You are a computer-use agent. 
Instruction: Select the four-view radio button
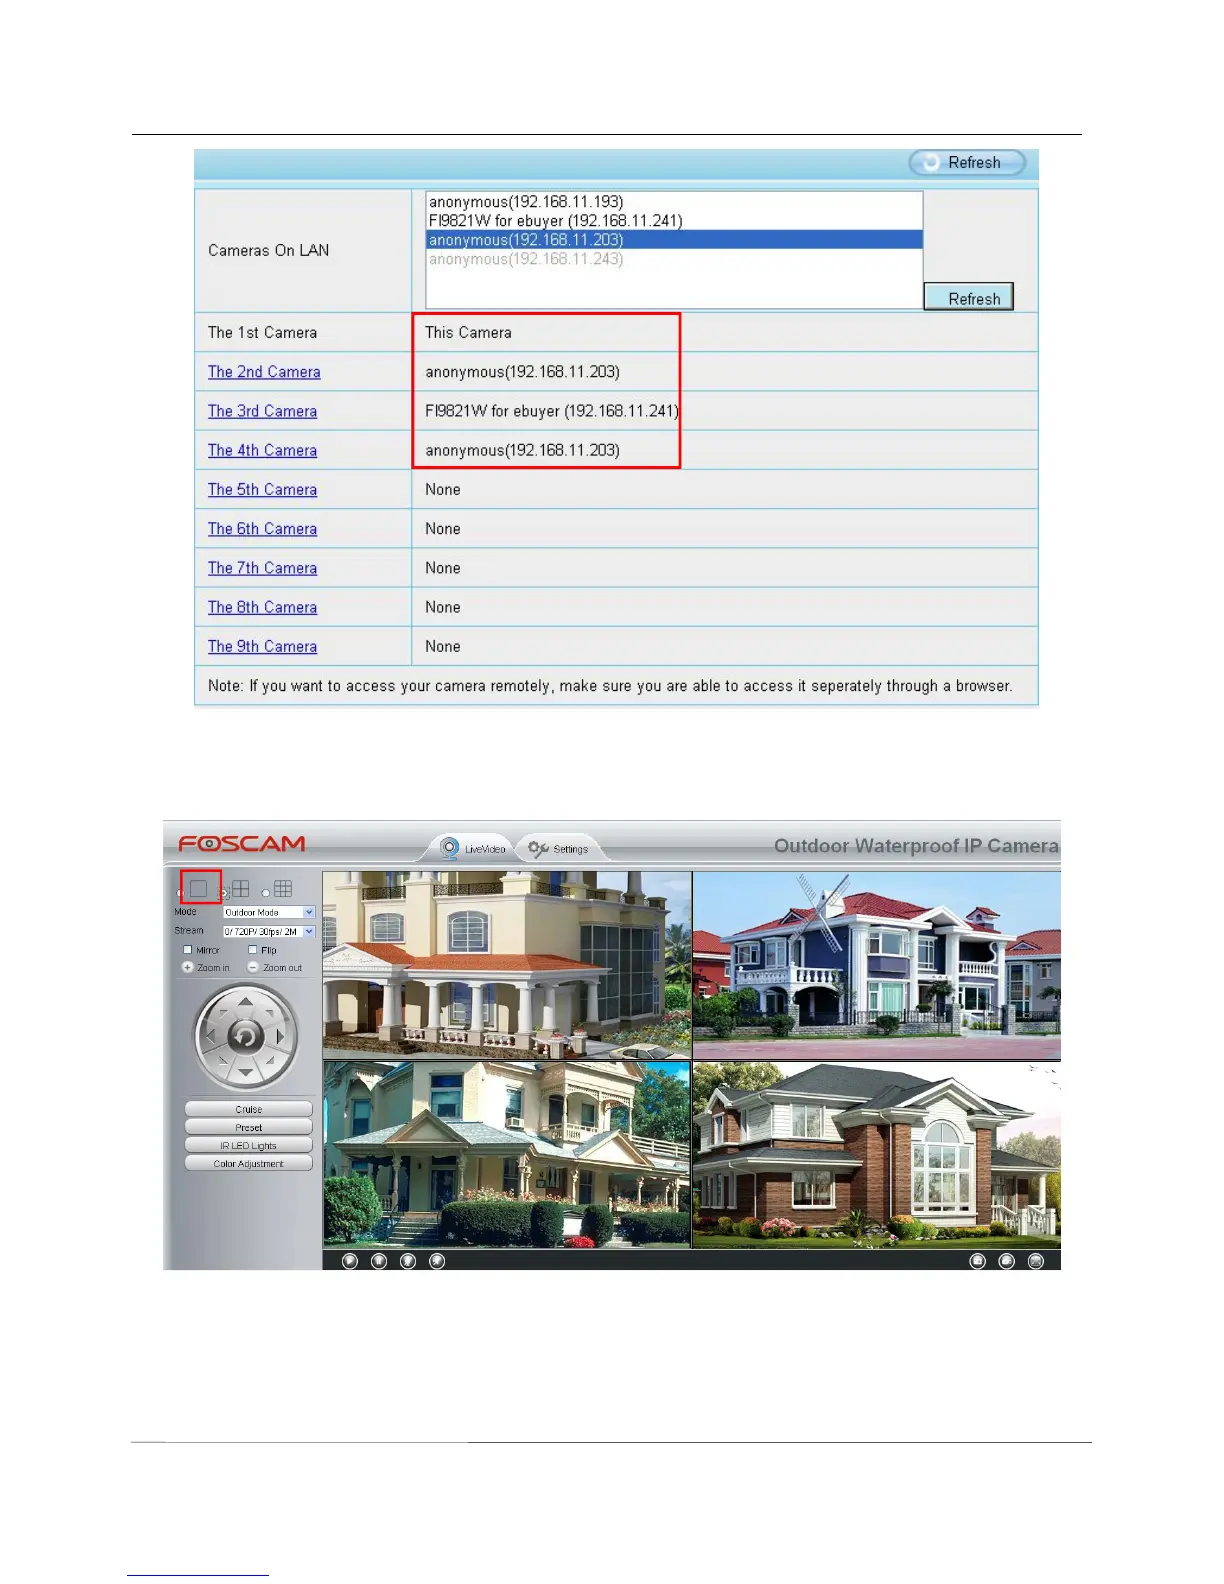[x=224, y=893]
